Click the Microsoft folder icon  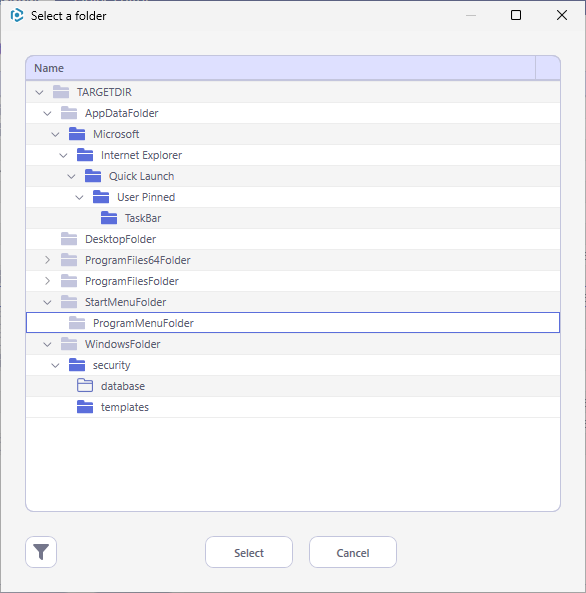tap(77, 134)
